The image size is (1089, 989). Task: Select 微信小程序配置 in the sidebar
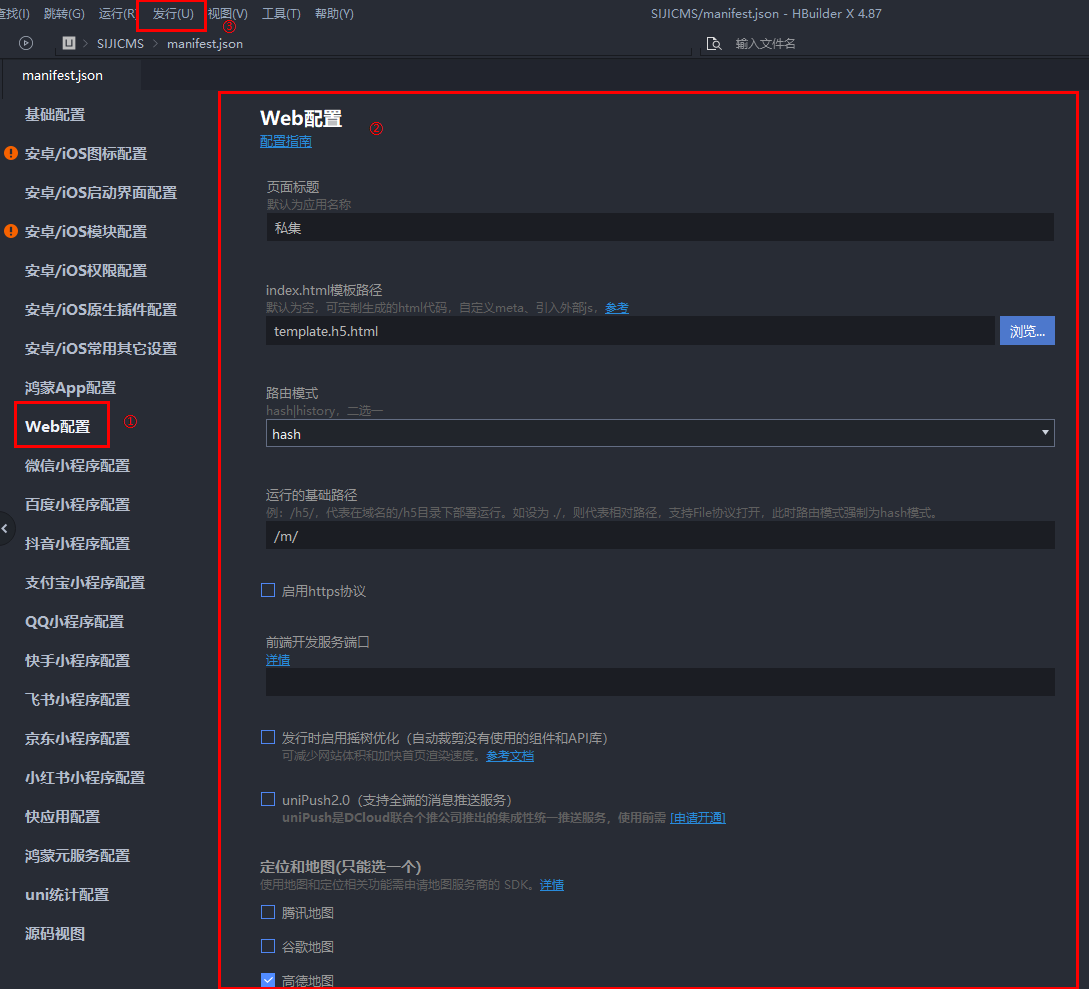click(77, 465)
